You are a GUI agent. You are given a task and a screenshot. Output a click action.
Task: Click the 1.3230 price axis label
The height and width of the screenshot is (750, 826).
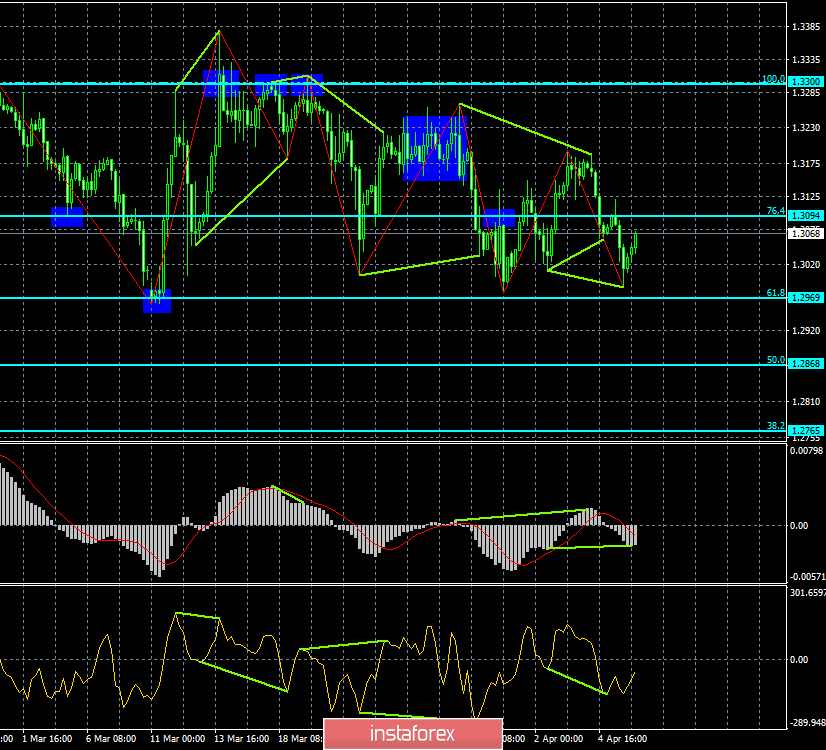(806, 127)
